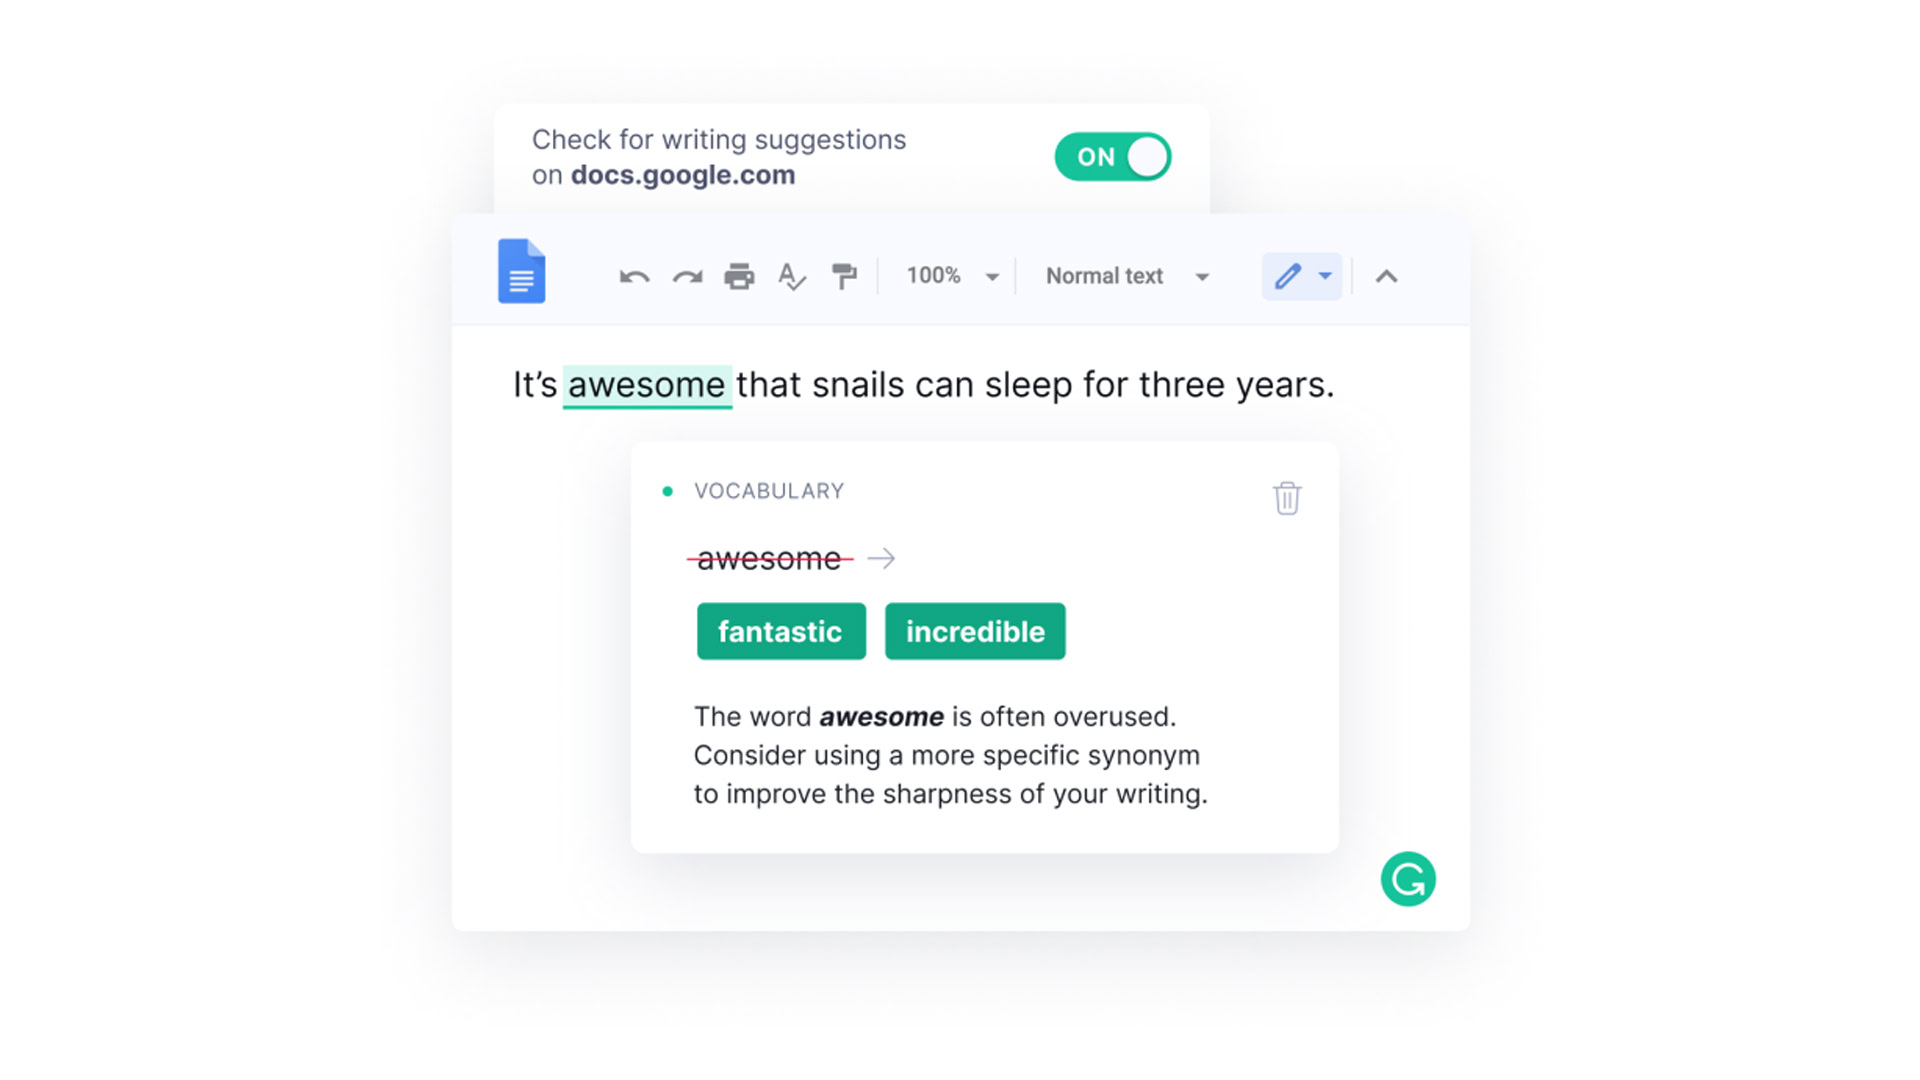Toggle the pencil edit mode dropdown
This screenshot has width=1920, height=1080.
(x=1325, y=274)
